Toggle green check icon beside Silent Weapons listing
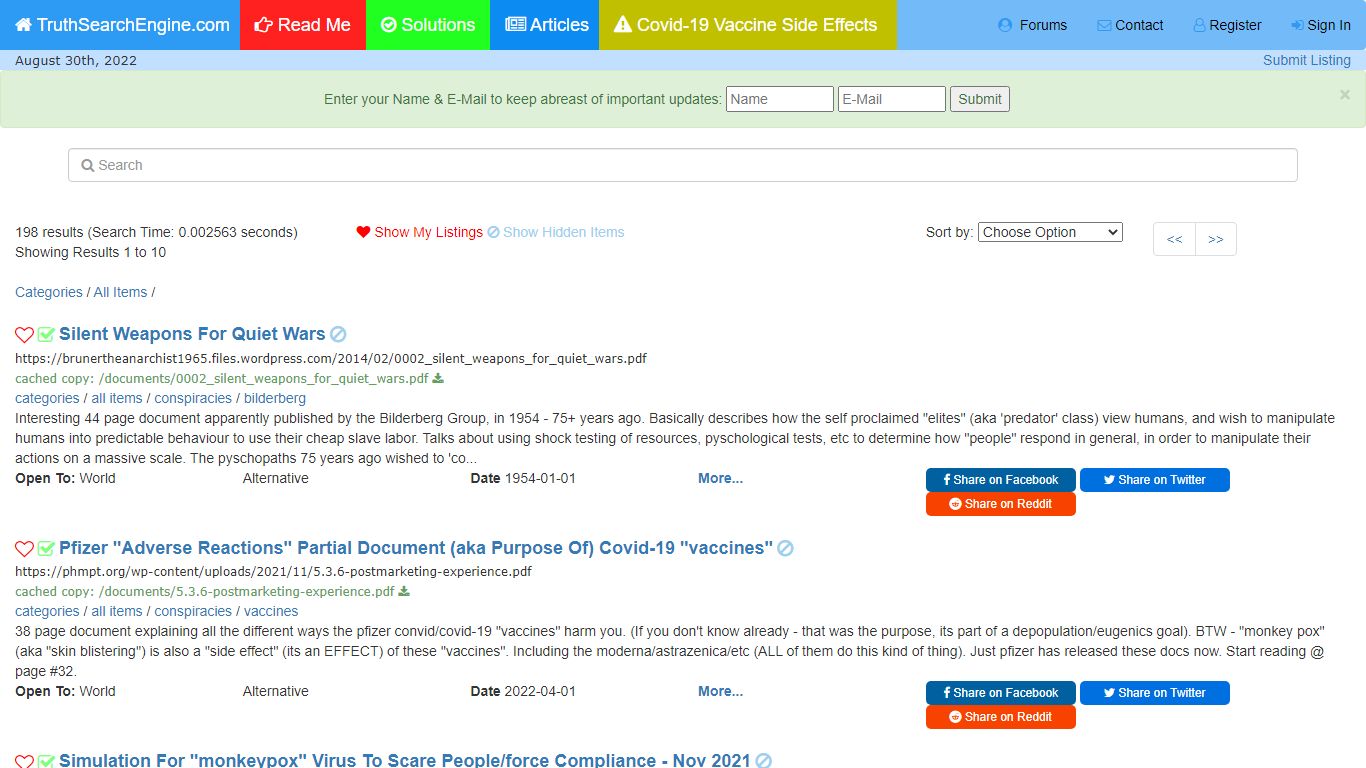This screenshot has height=768, width=1366. (46, 335)
